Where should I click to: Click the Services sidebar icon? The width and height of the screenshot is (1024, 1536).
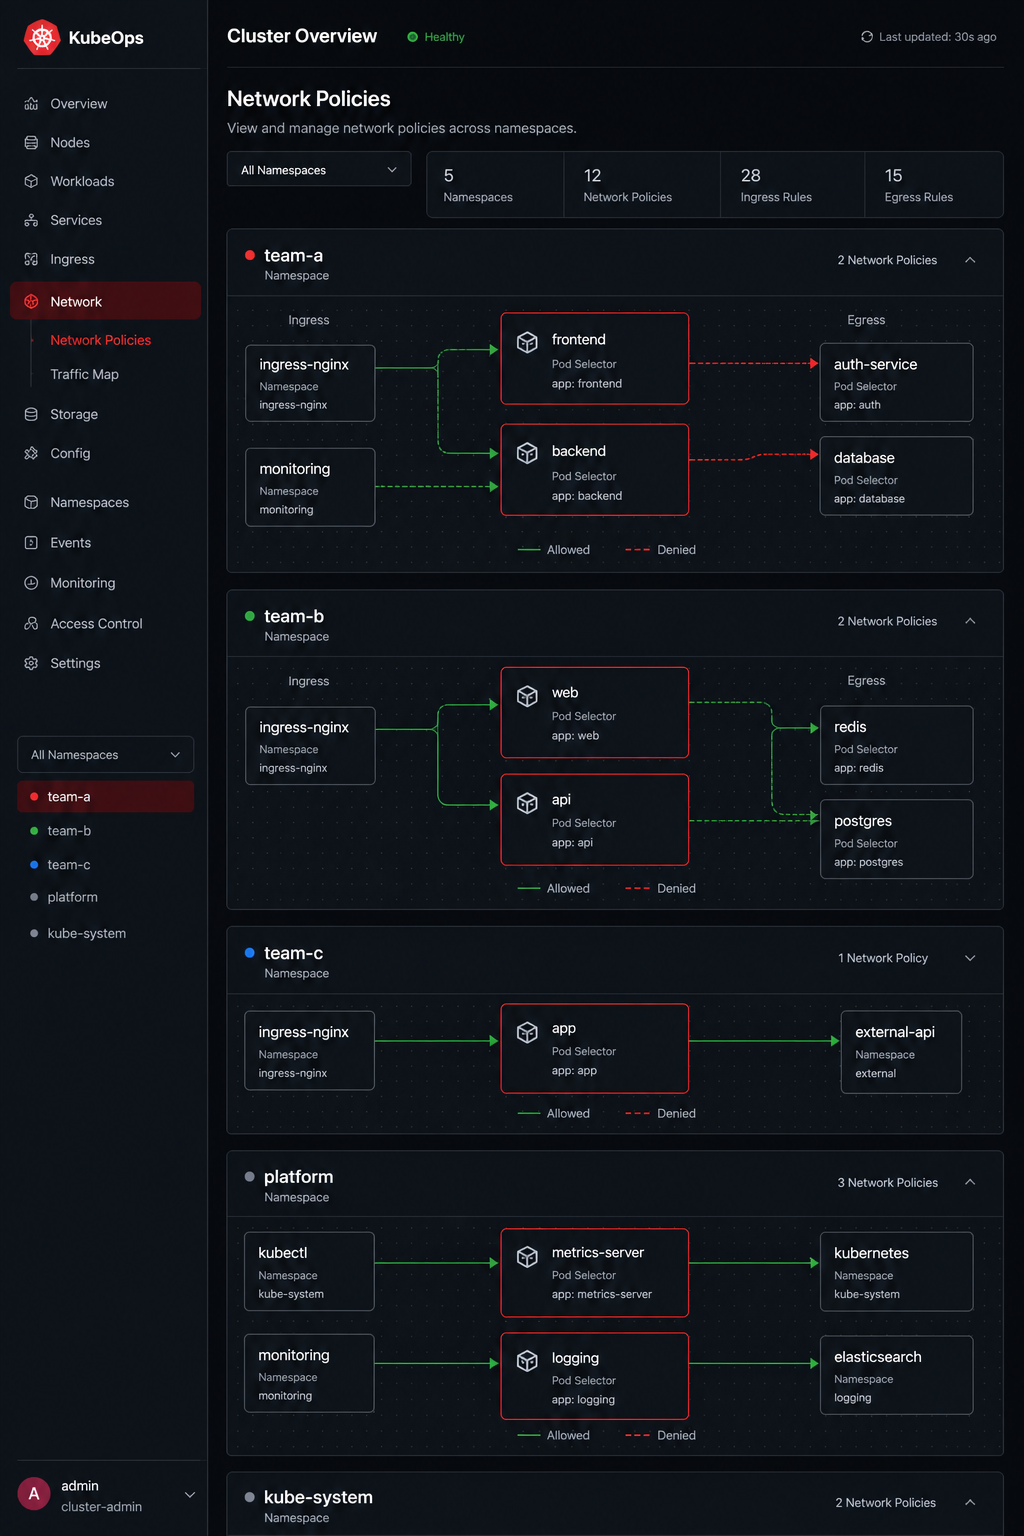point(31,221)
